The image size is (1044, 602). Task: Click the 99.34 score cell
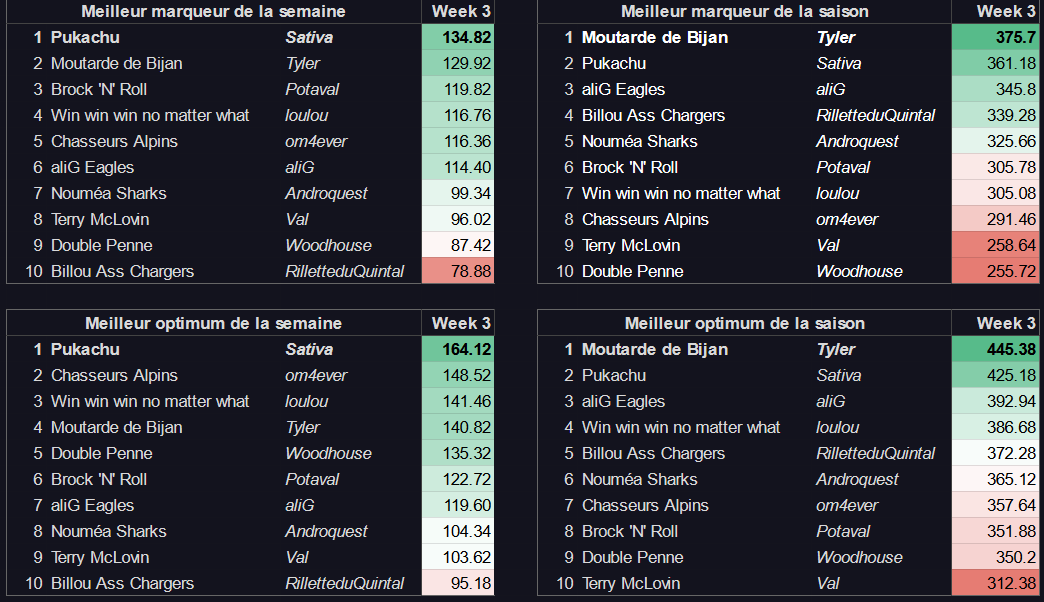(x=460, y=193)
